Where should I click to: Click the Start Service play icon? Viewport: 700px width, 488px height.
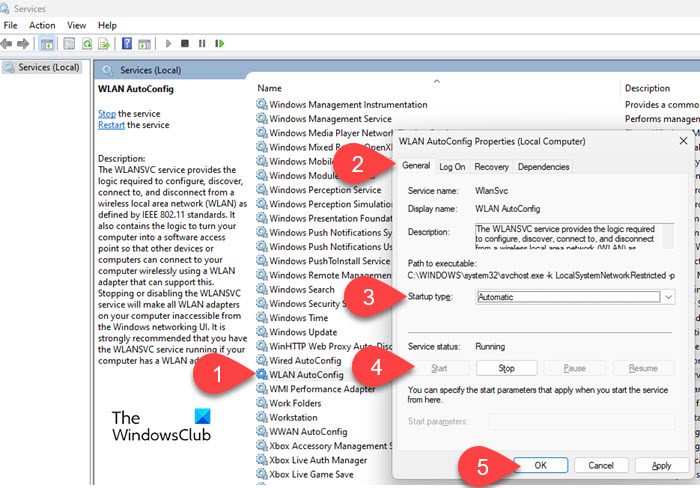tap(168, 43)
